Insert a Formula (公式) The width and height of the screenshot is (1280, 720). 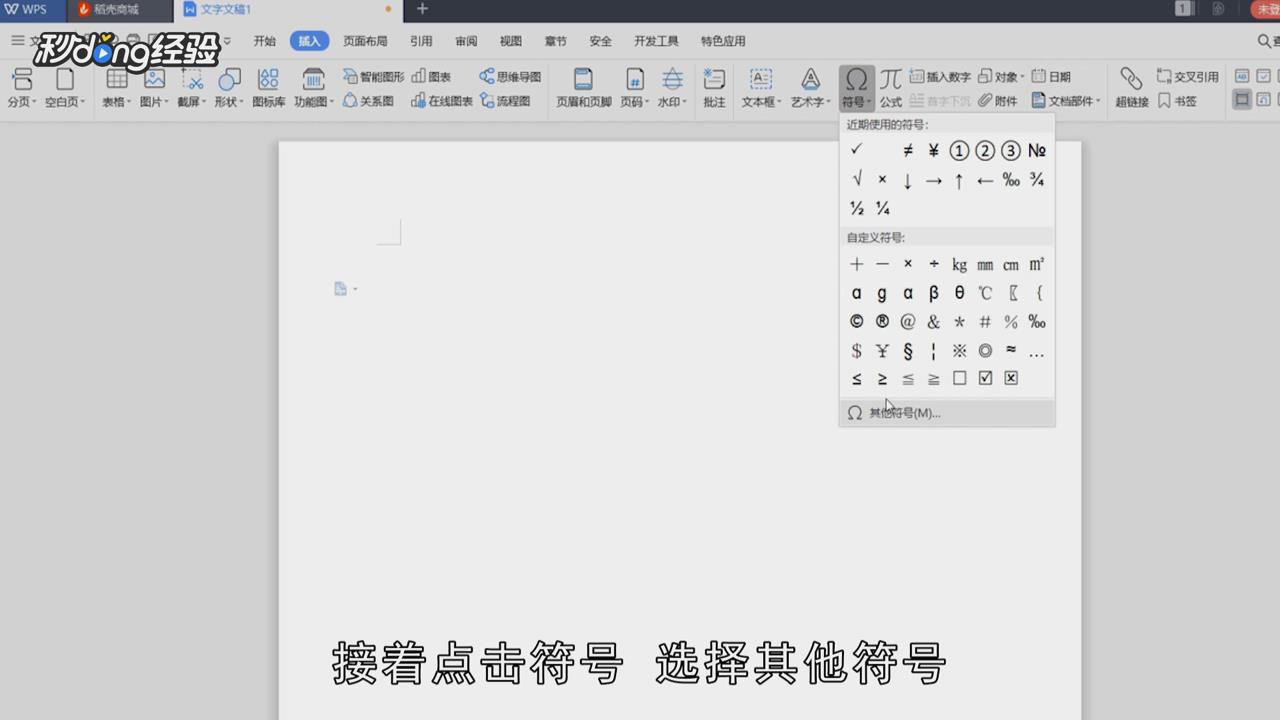891,88
